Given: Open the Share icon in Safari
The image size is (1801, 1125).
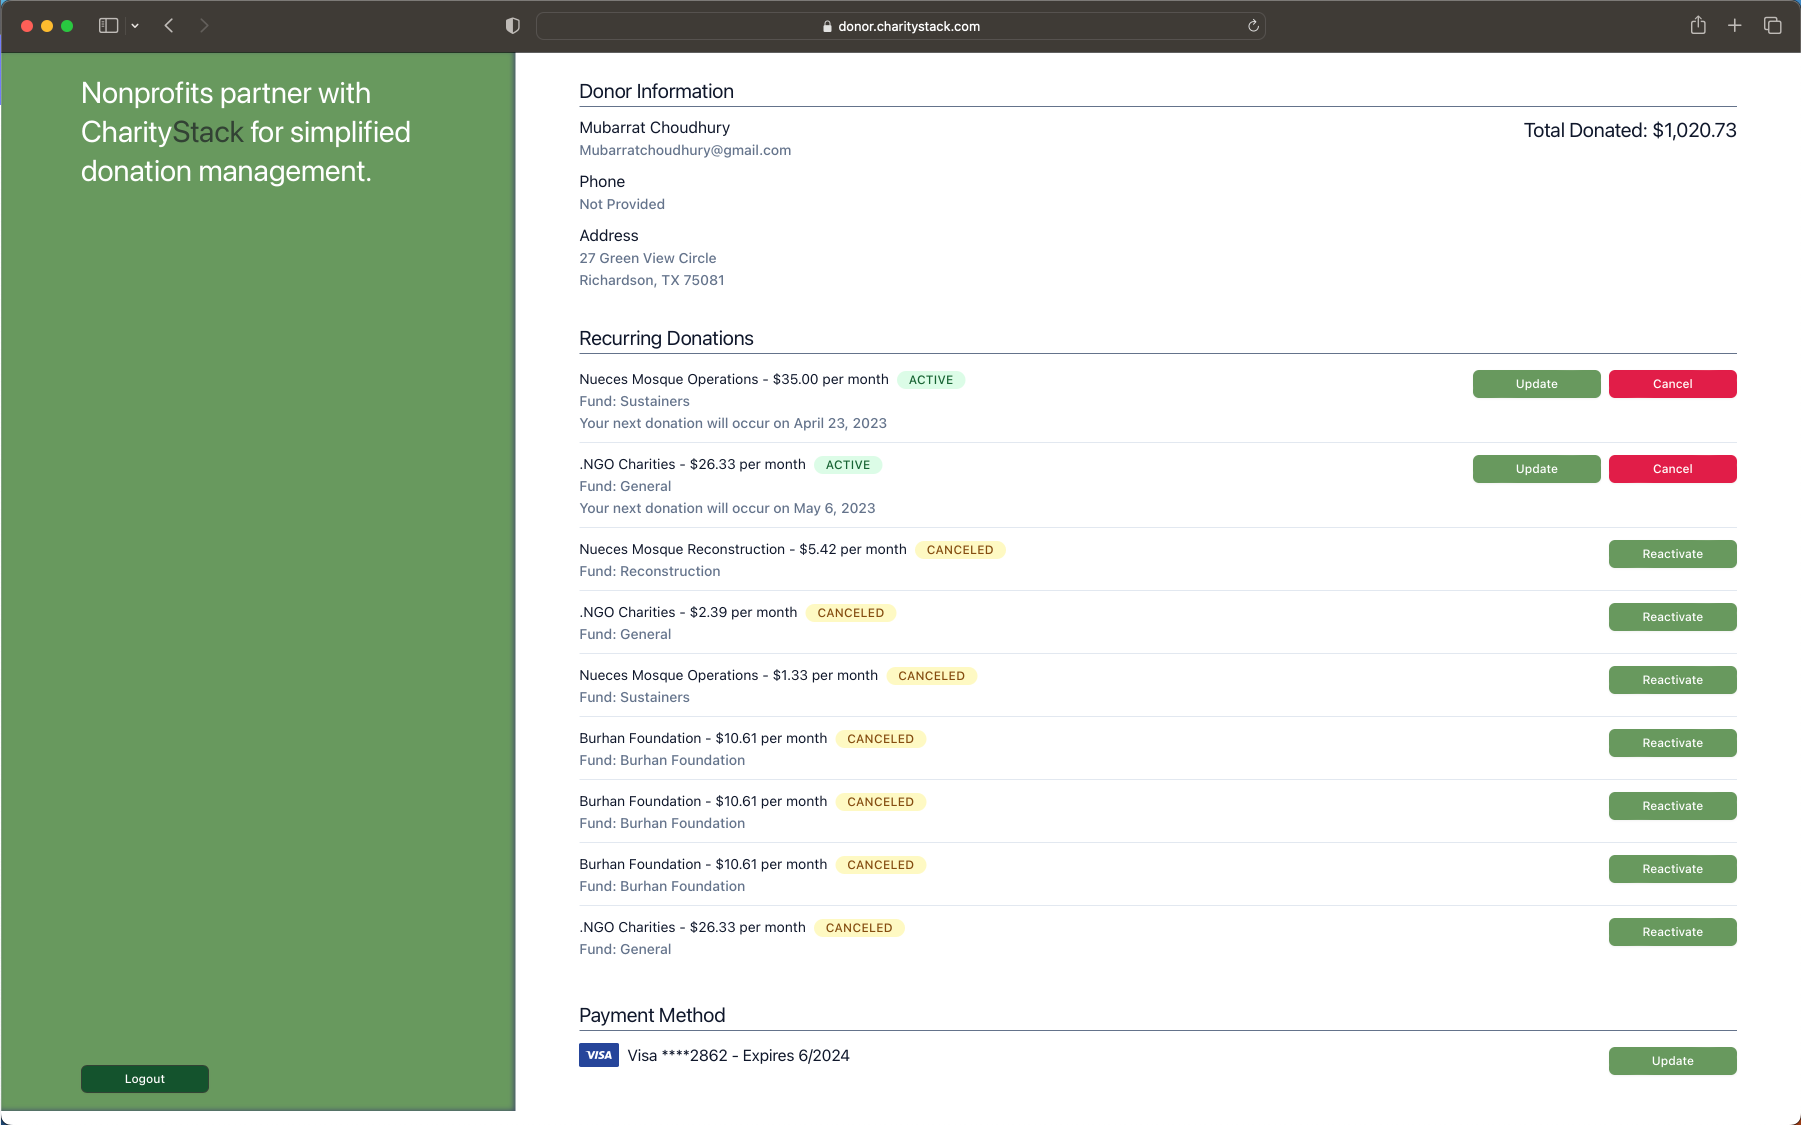Looking at the screenshot, I should (x=1698, y=25).
